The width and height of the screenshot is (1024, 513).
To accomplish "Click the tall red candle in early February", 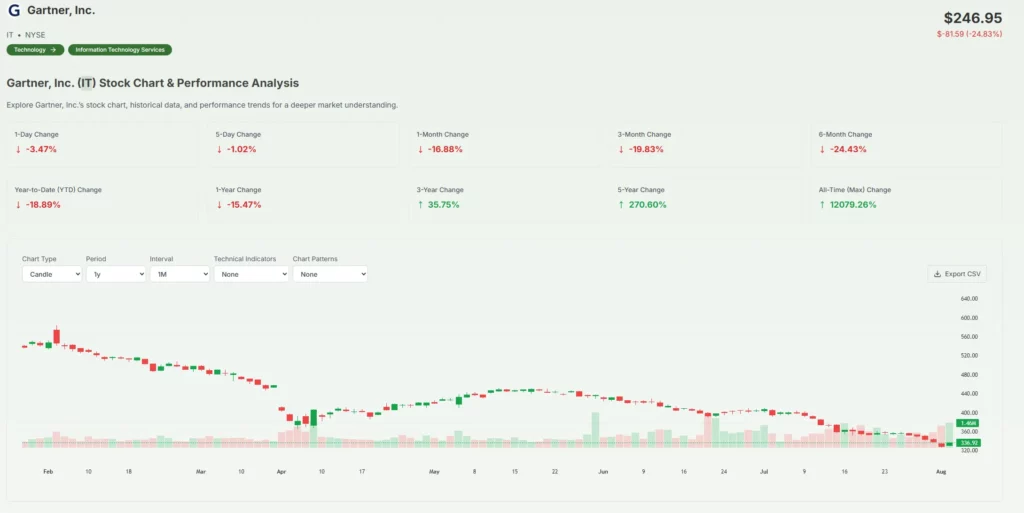I will [57, 336].
